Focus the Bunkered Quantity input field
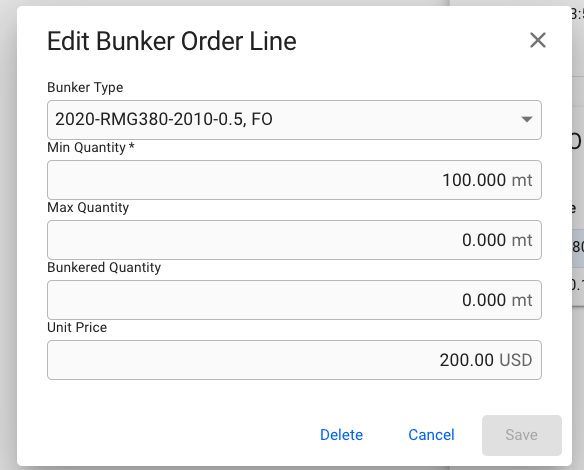Image resolution: width=584 pixels, height=470 pixels. click(x=294, y=300)
